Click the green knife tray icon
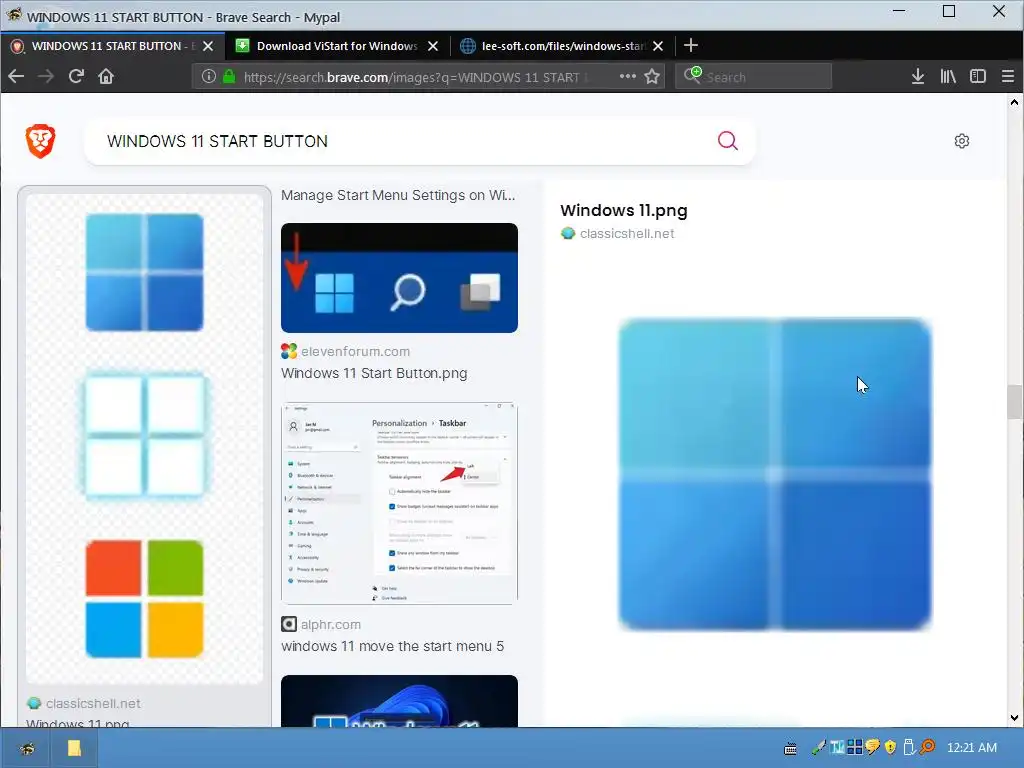 (x=819, y=746)
